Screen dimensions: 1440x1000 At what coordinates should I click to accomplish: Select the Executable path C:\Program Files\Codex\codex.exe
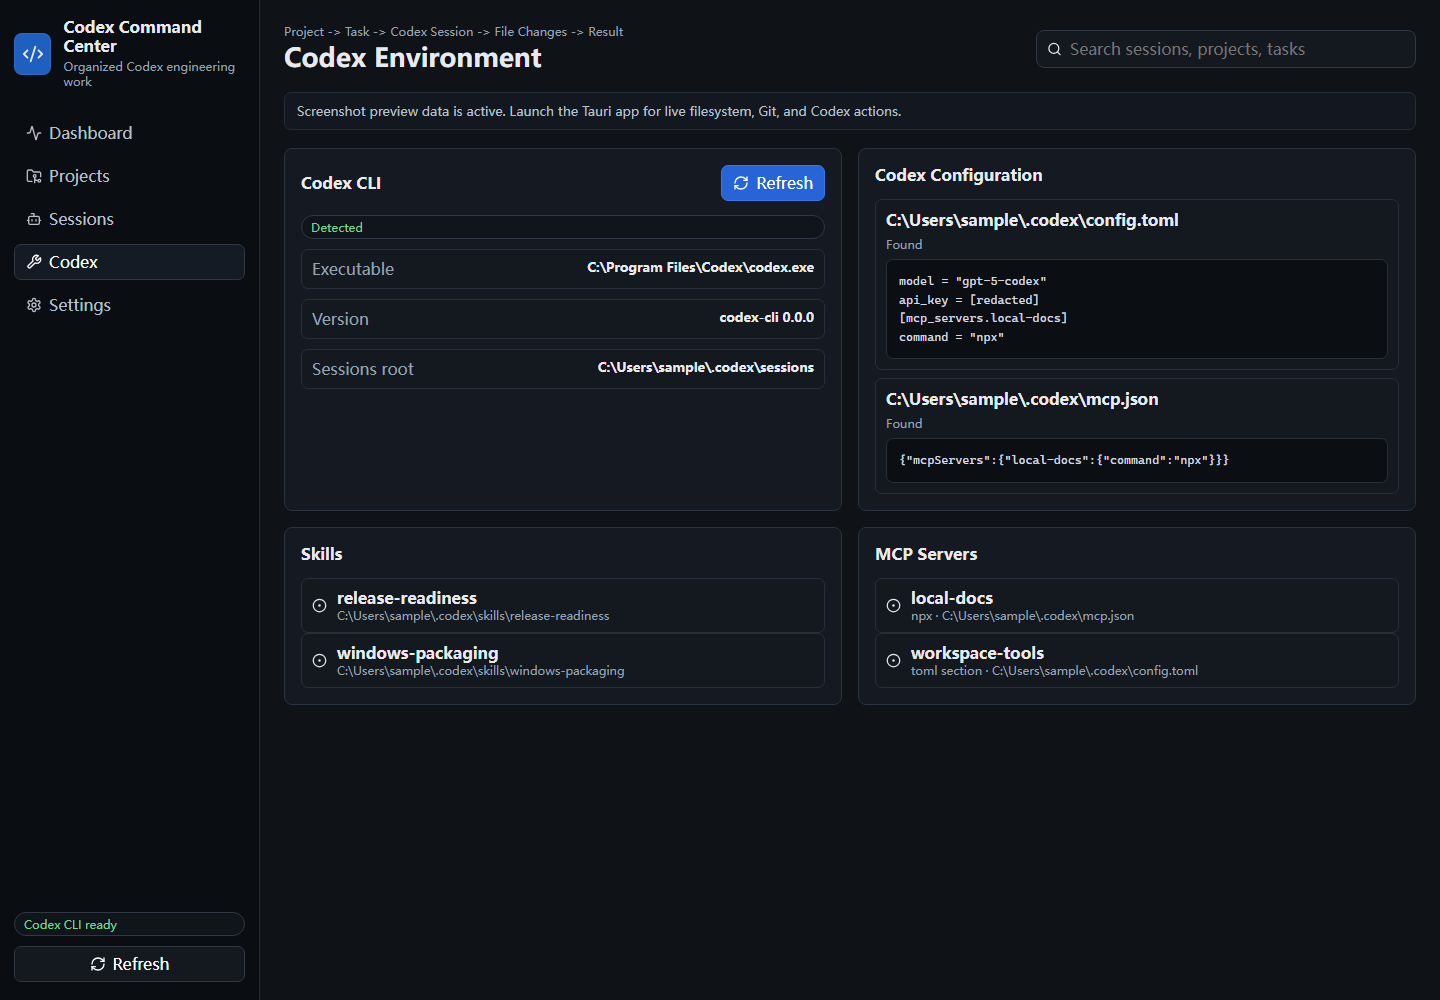700,267
